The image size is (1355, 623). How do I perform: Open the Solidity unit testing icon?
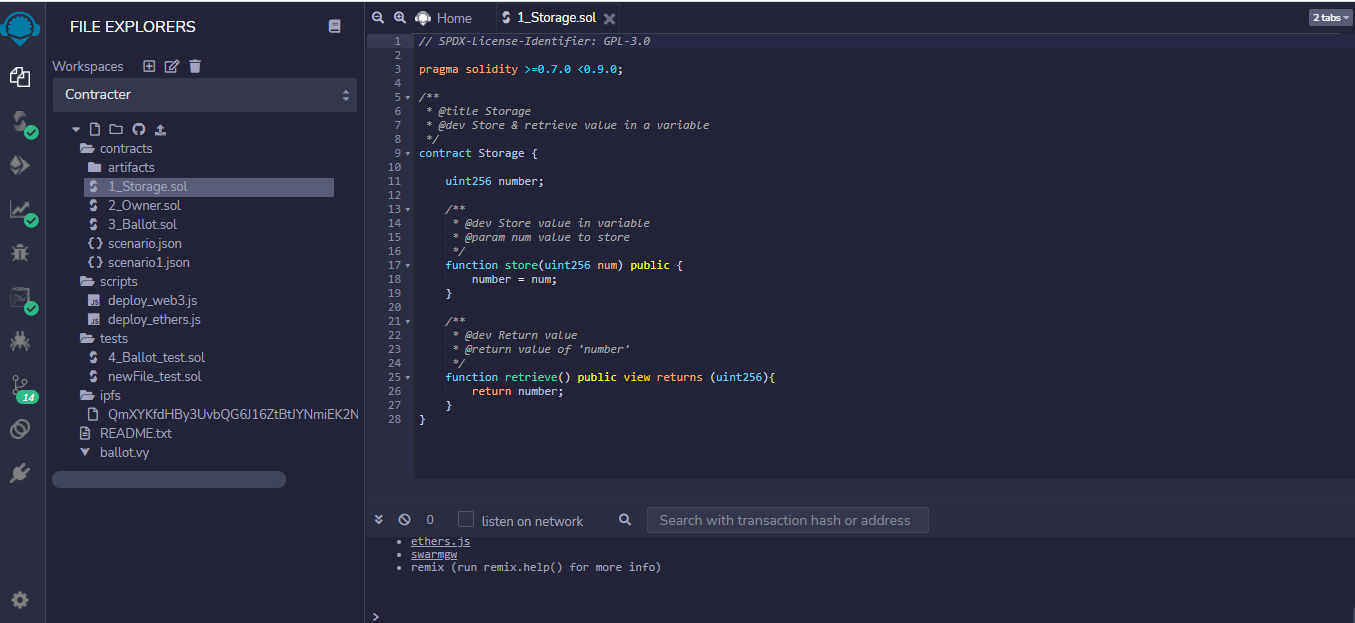20,298
